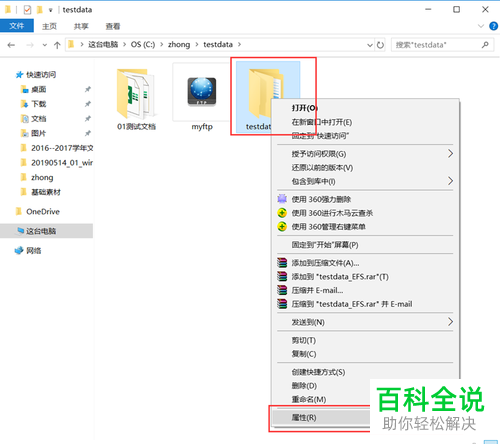Viewport: 500px width, 444px height.
Task: Click testdata in the address breadcrumb
Action: point(218,45)
